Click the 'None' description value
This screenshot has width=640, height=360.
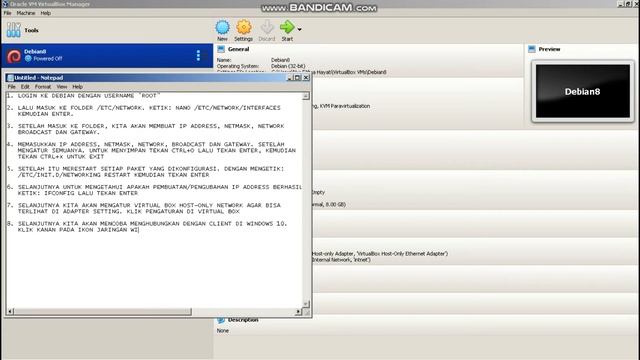tap(222, 331)
